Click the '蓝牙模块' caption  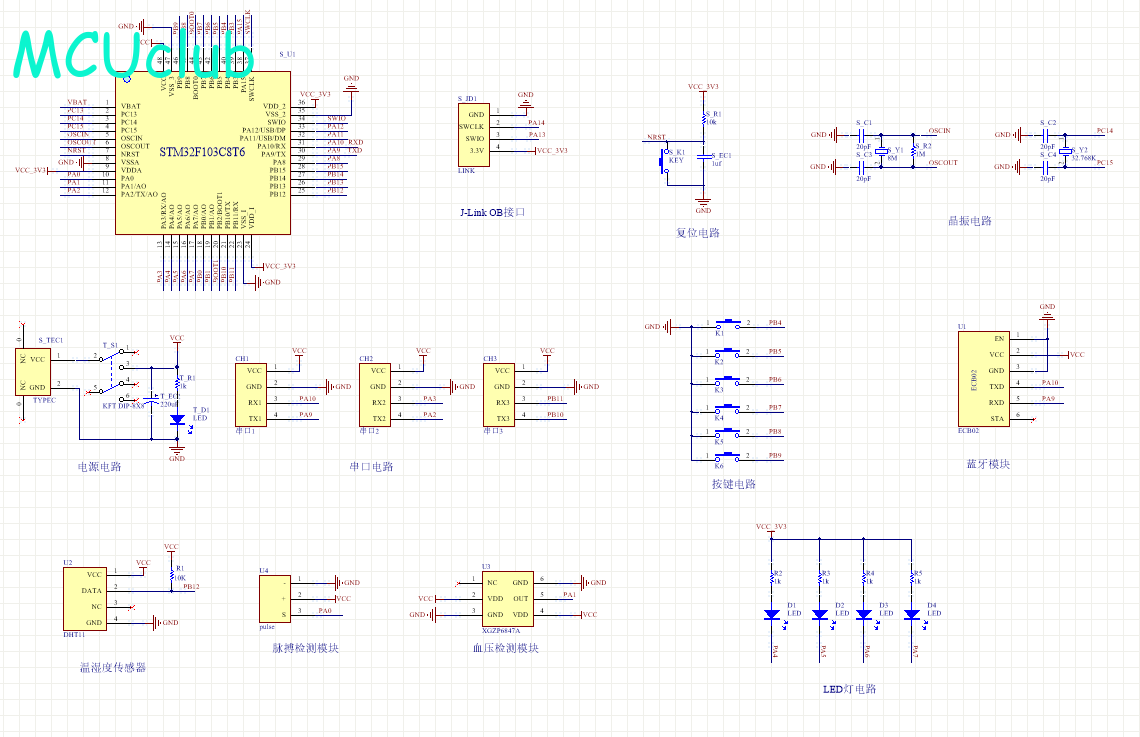[988, 464]
